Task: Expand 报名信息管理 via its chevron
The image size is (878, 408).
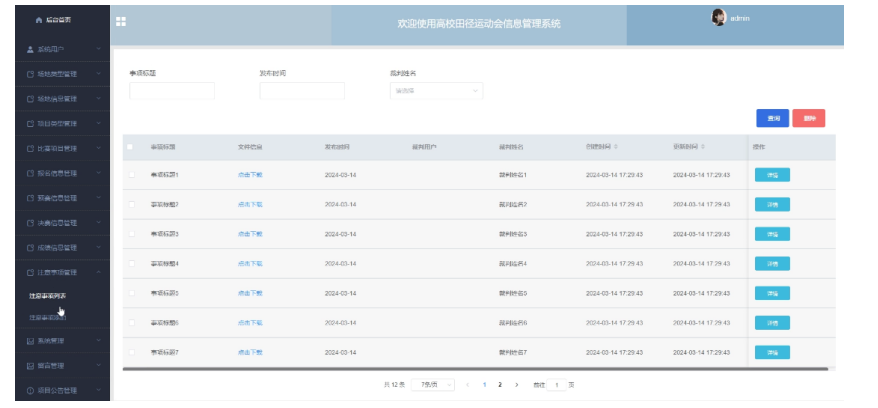Action: 99,173
